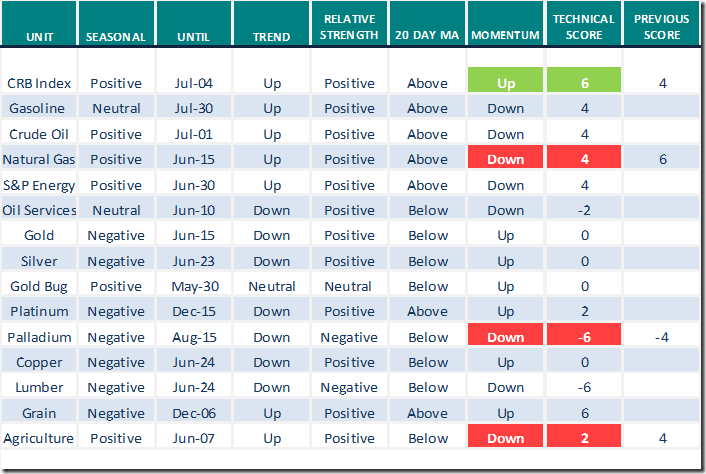
Task: Select Agriculture's red technical score 2 cell
Action: tap(585, 438)
